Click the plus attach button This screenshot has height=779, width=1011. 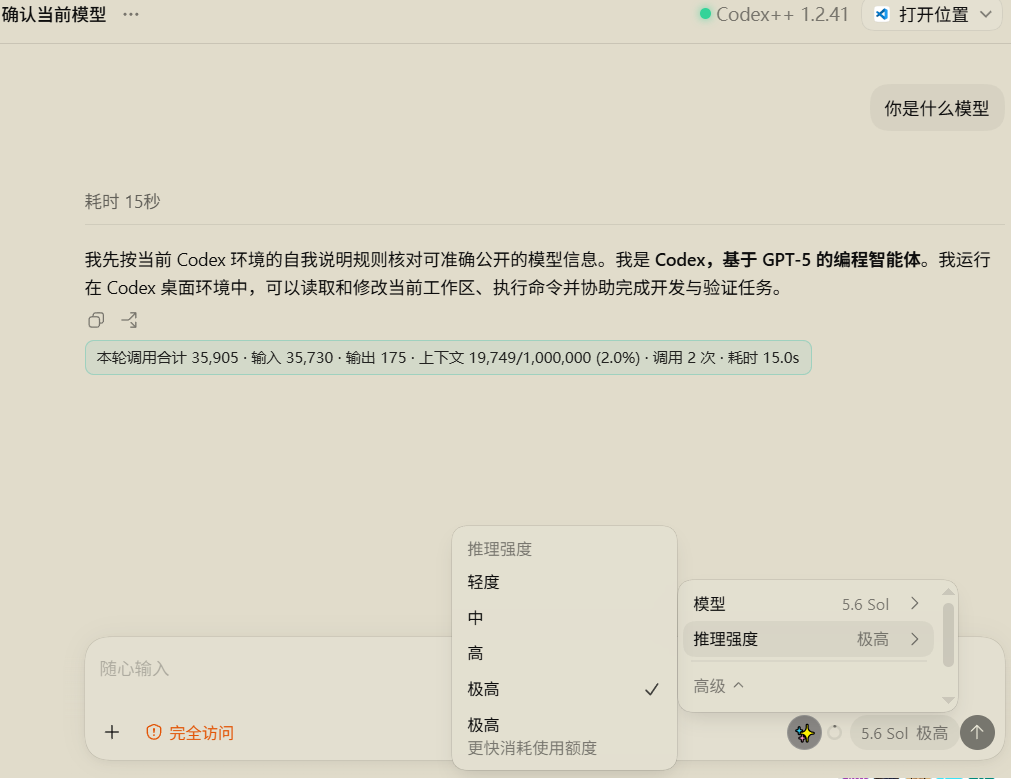(112, 733)
